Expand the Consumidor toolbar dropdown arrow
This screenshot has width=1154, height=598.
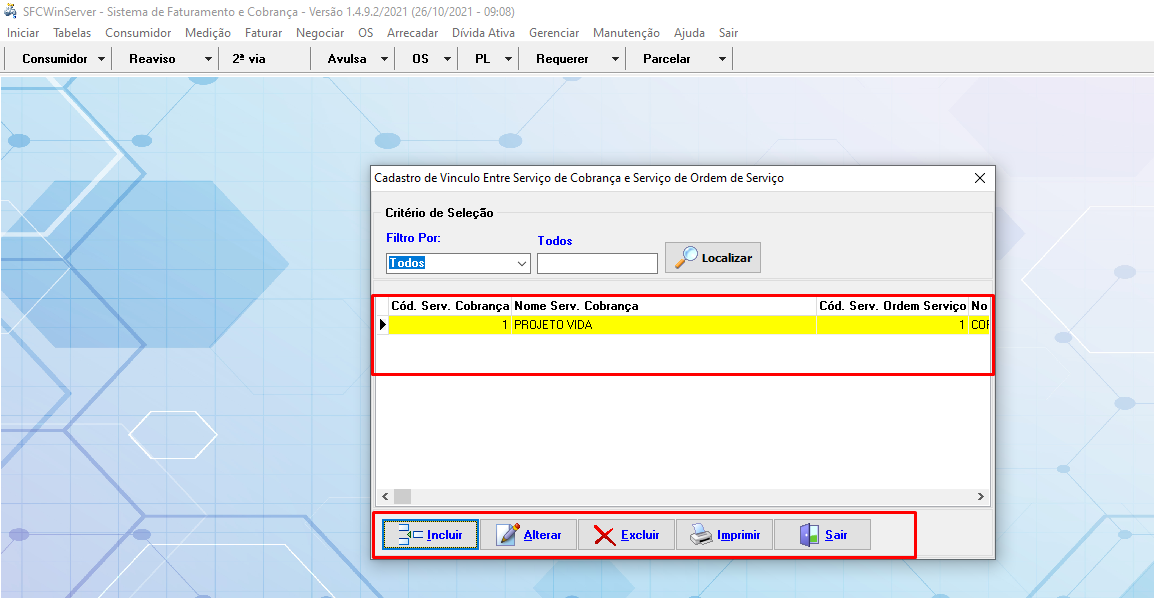[102, 59]
